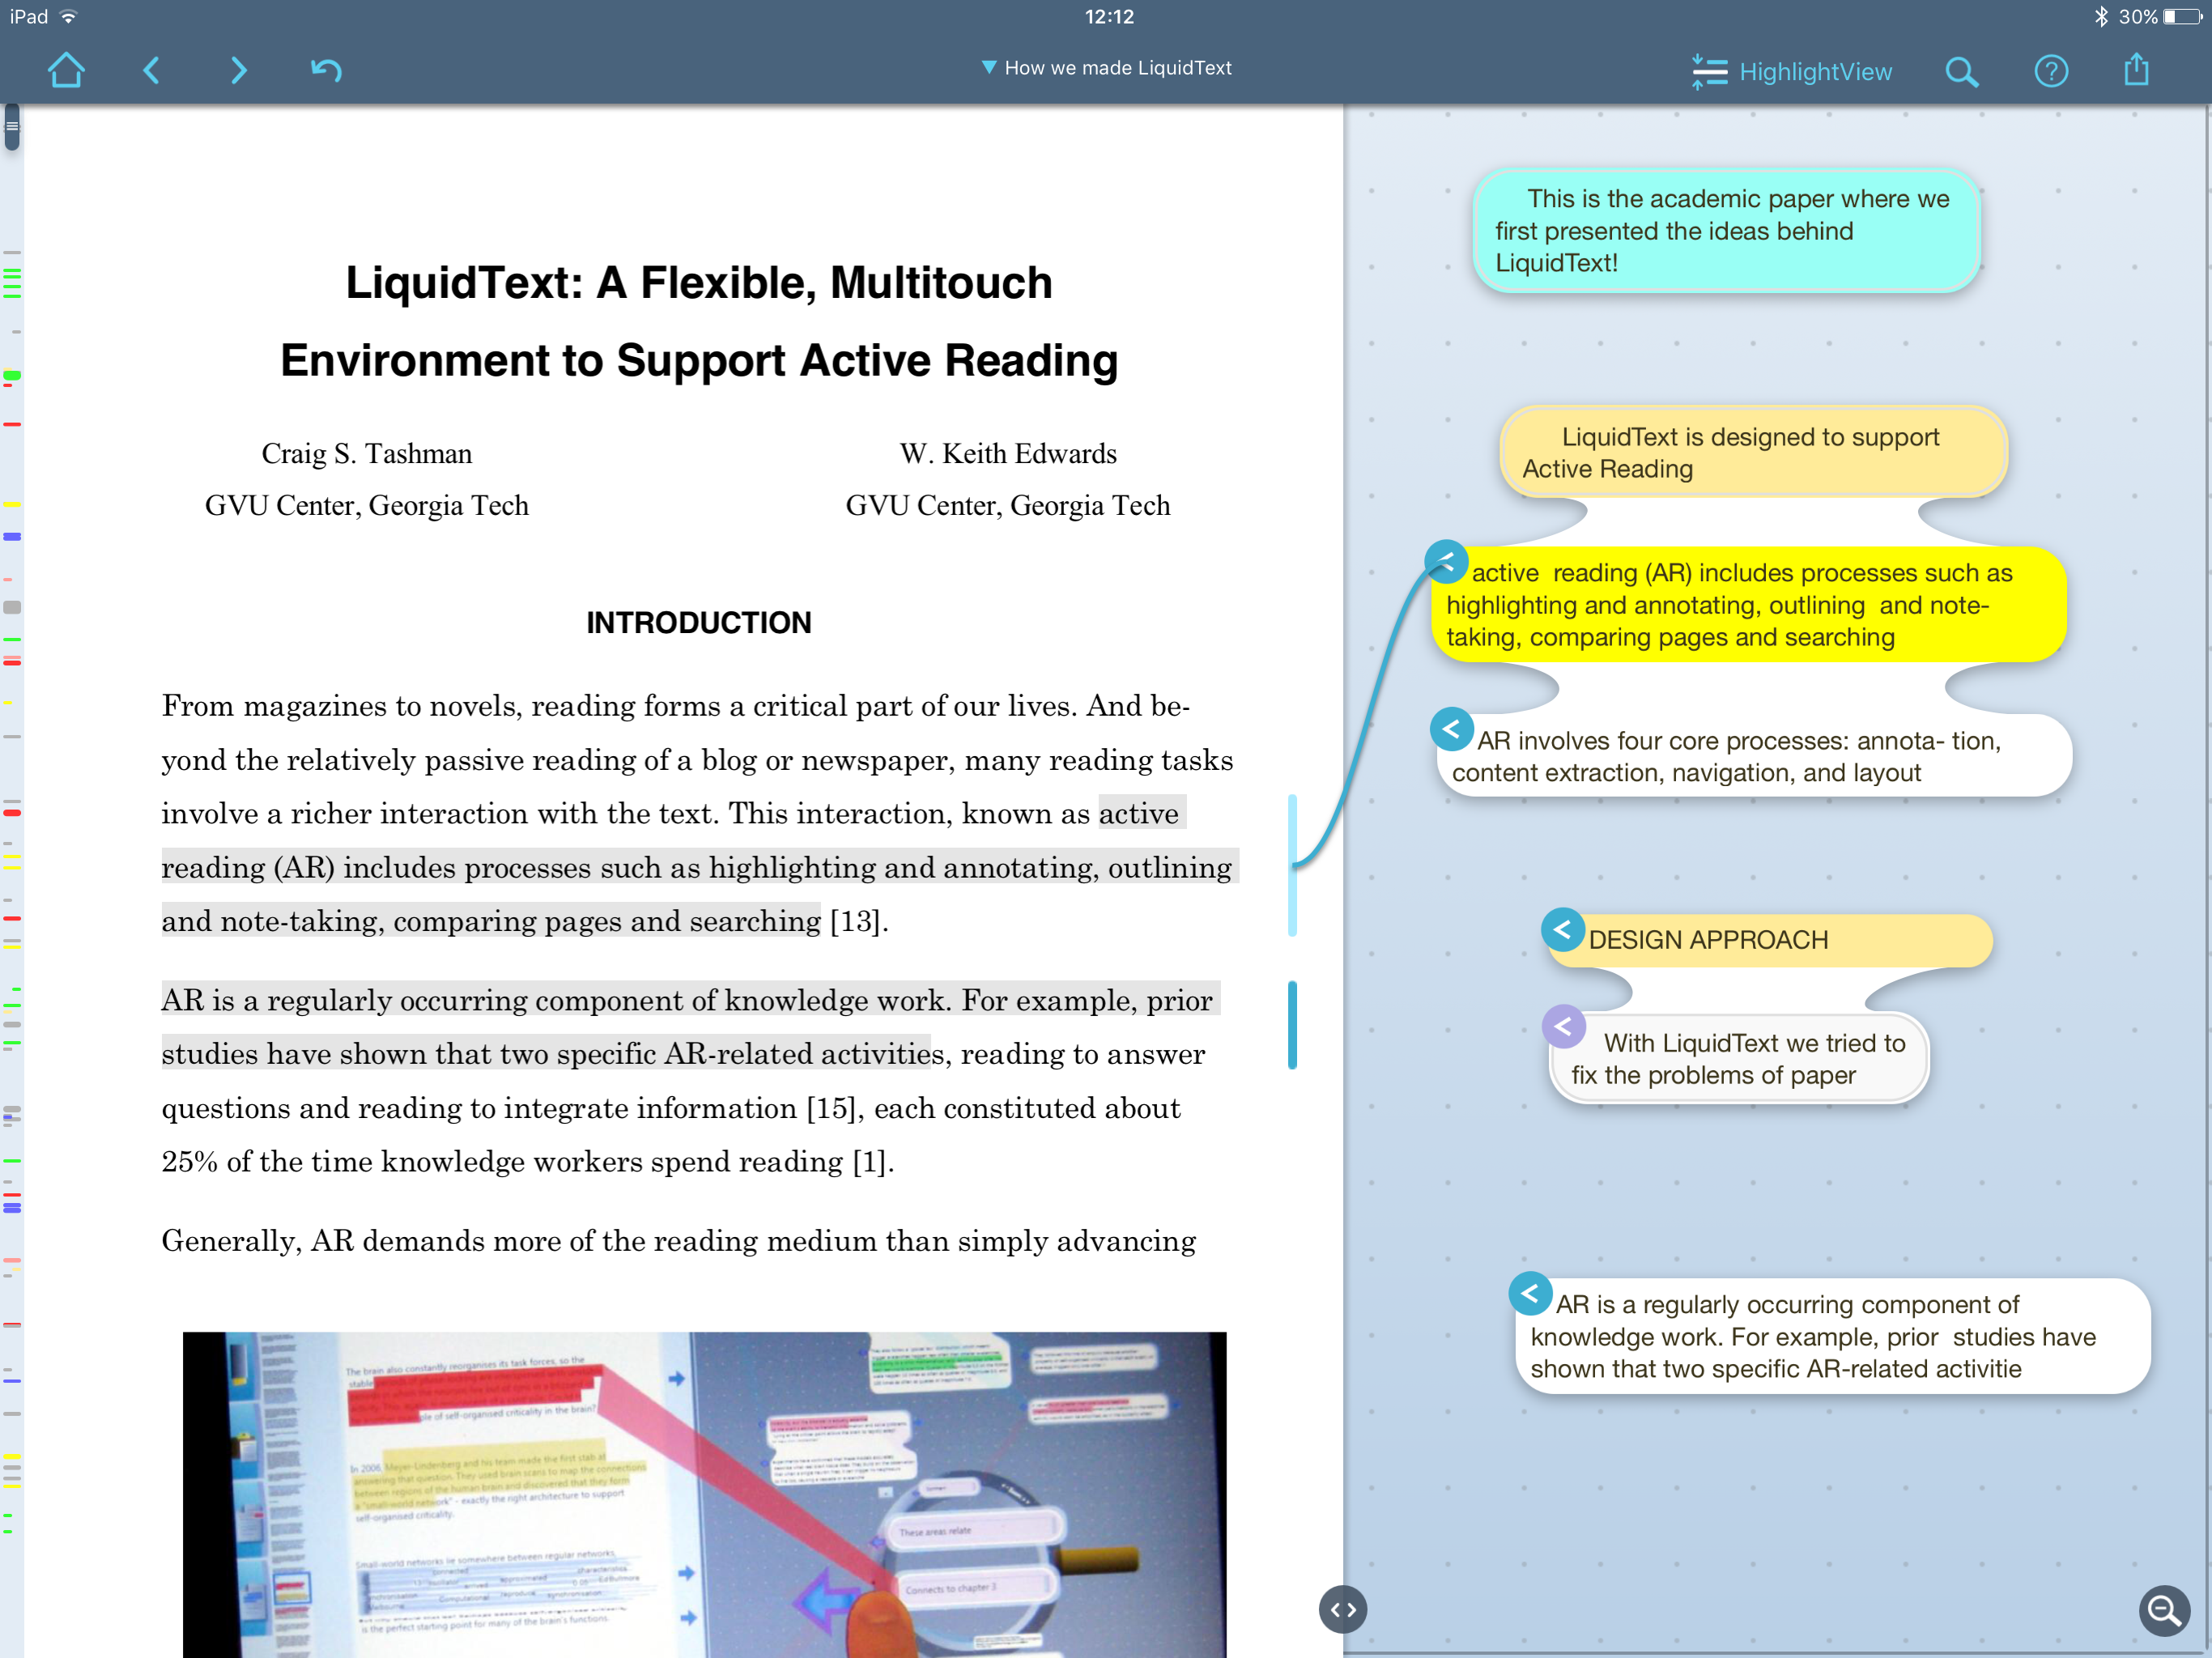Tap the Undo icon
The image size is (2212, 1658).
[326, 70]
